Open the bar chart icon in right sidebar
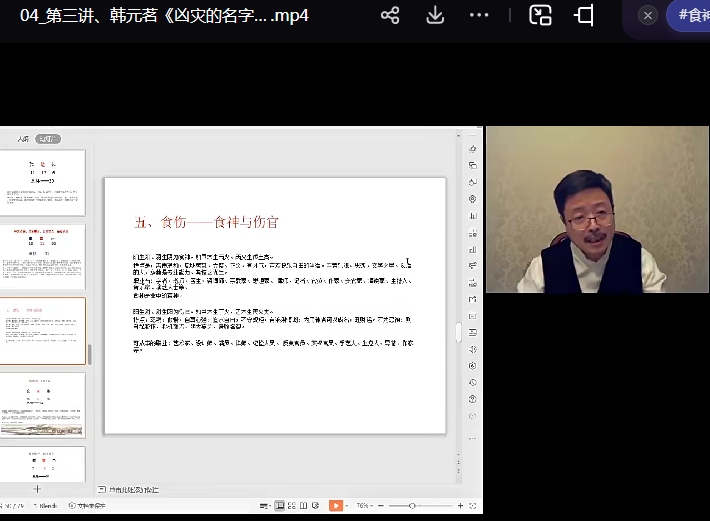This screenshot has width=710, height=521. (x=473, y=215)
